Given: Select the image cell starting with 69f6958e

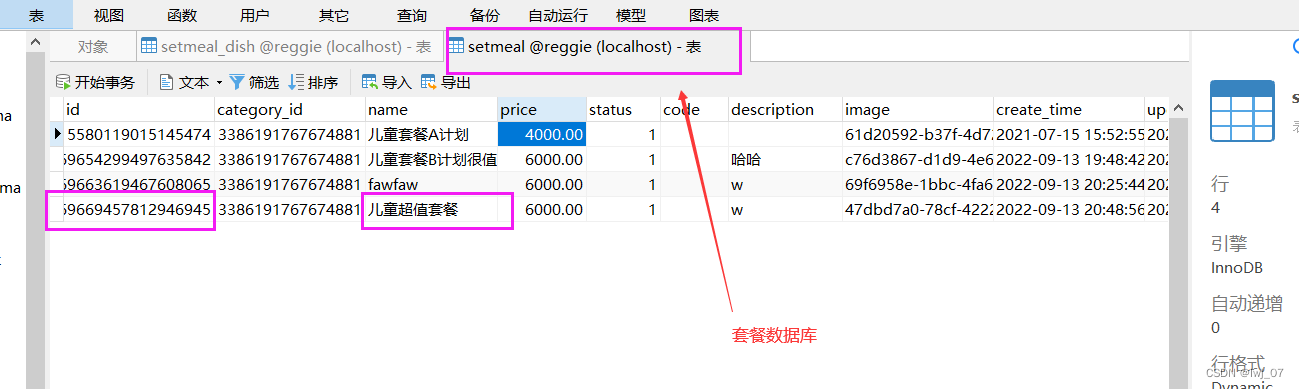Looking at the screenshot, I should click(x=917, y=184).
